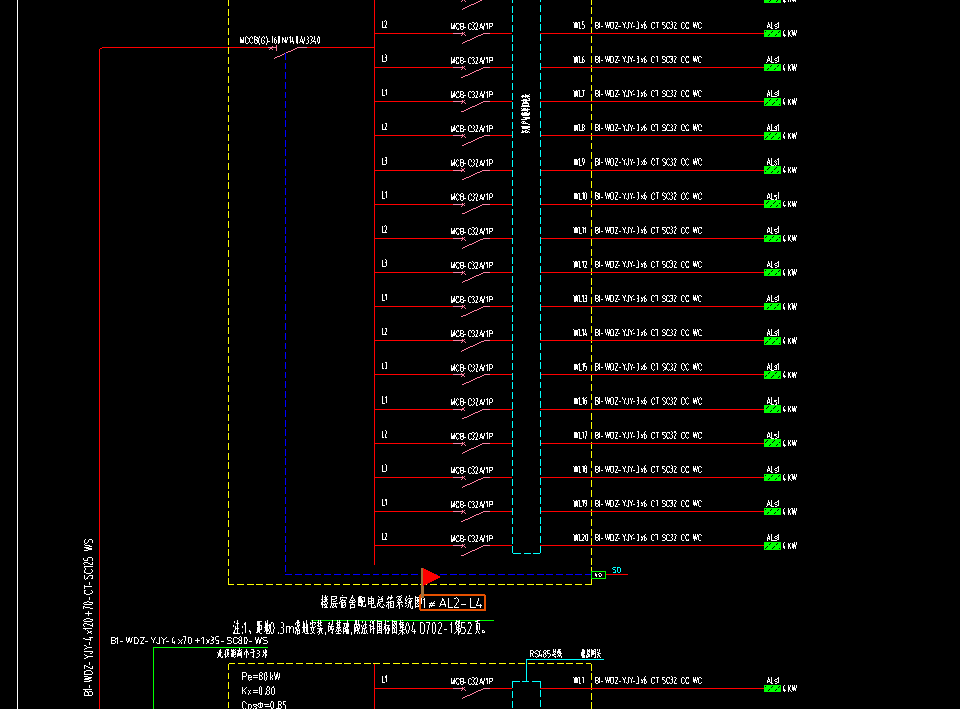Viewport: 960px width, 709px height.
Task: Select the Chinese system diagram title text
Action: point(370,602)
